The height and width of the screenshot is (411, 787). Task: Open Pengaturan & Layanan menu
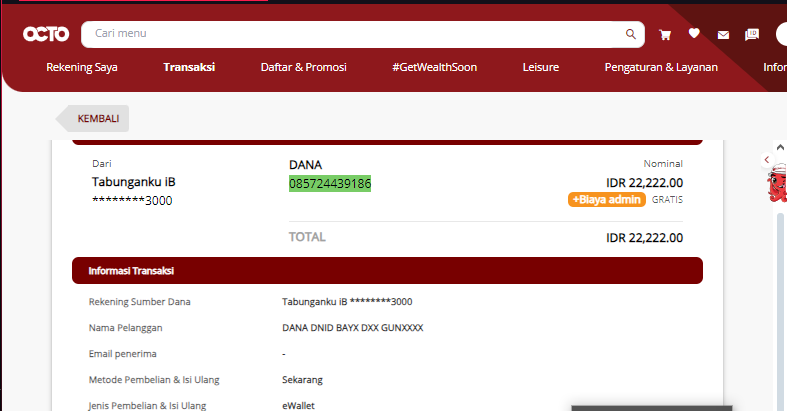tap(661, 67)
